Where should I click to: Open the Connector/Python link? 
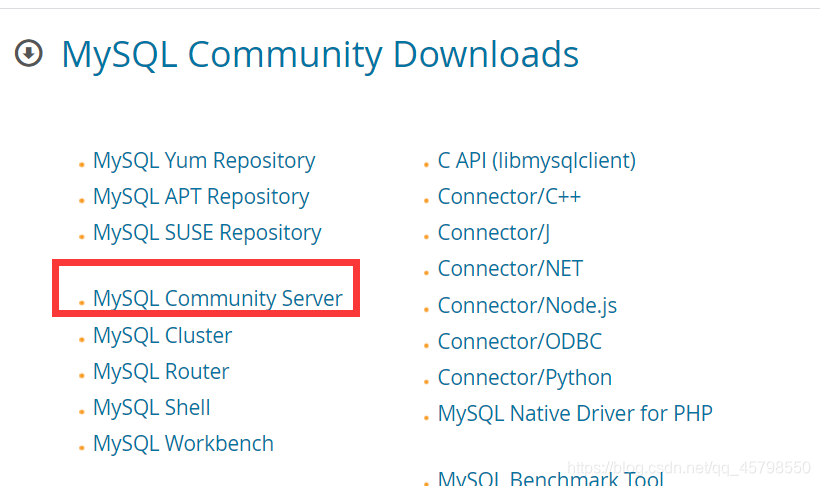coord(525,378)
